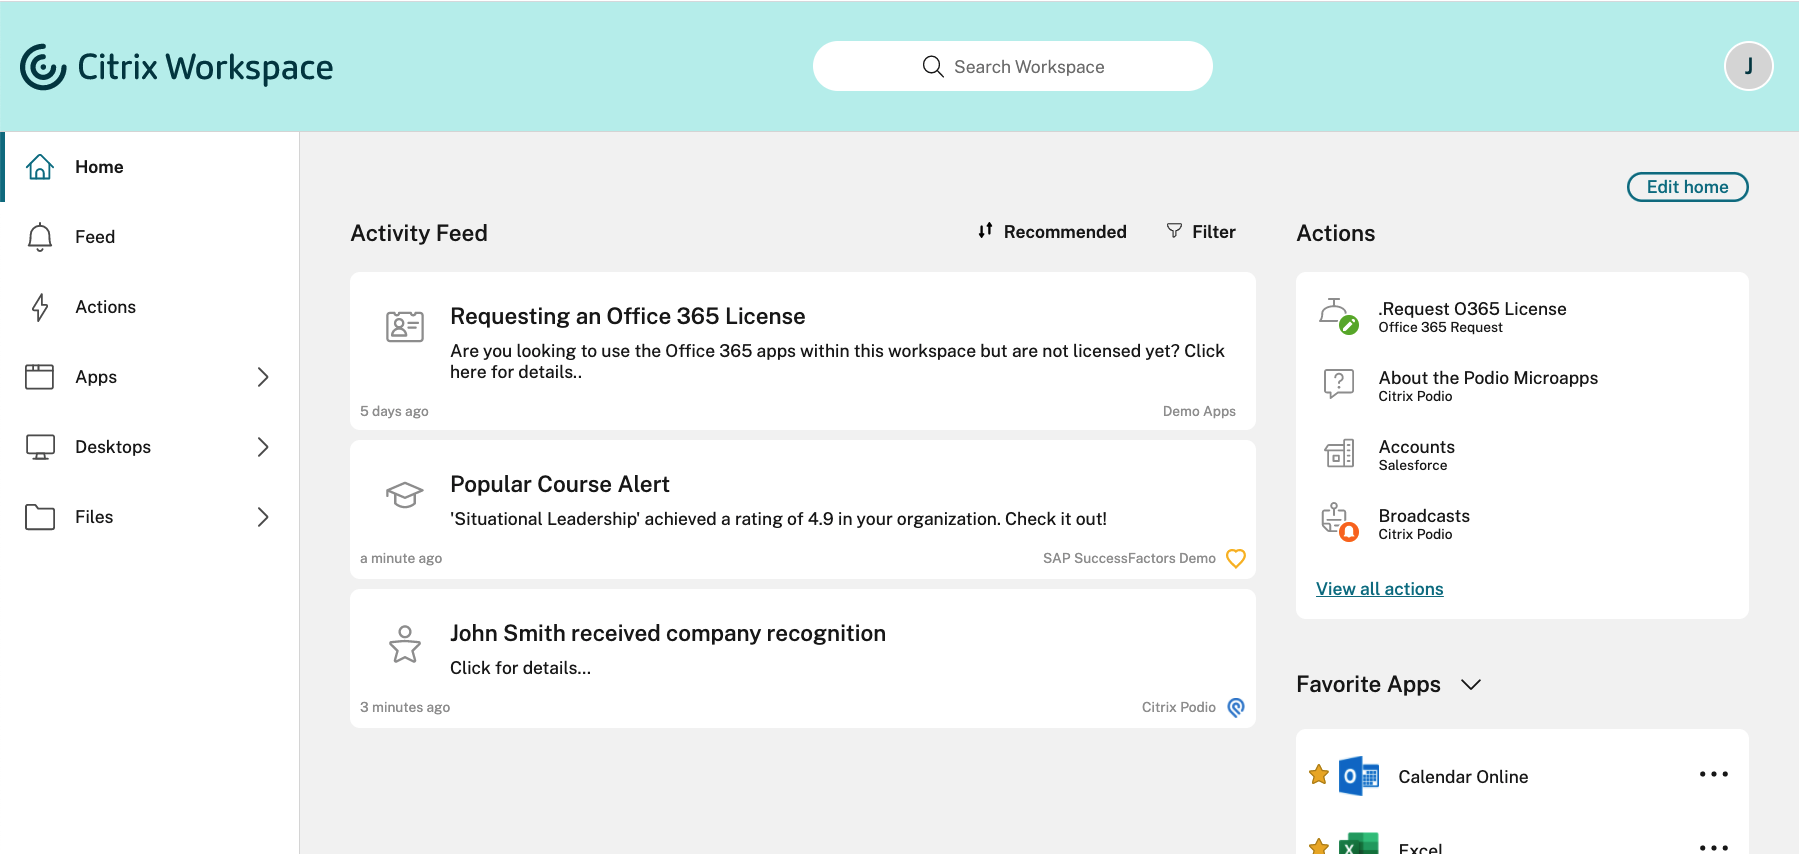Click the Activity Feed heading
This screenshot has height=854, width=1799.
coord(419,233)
